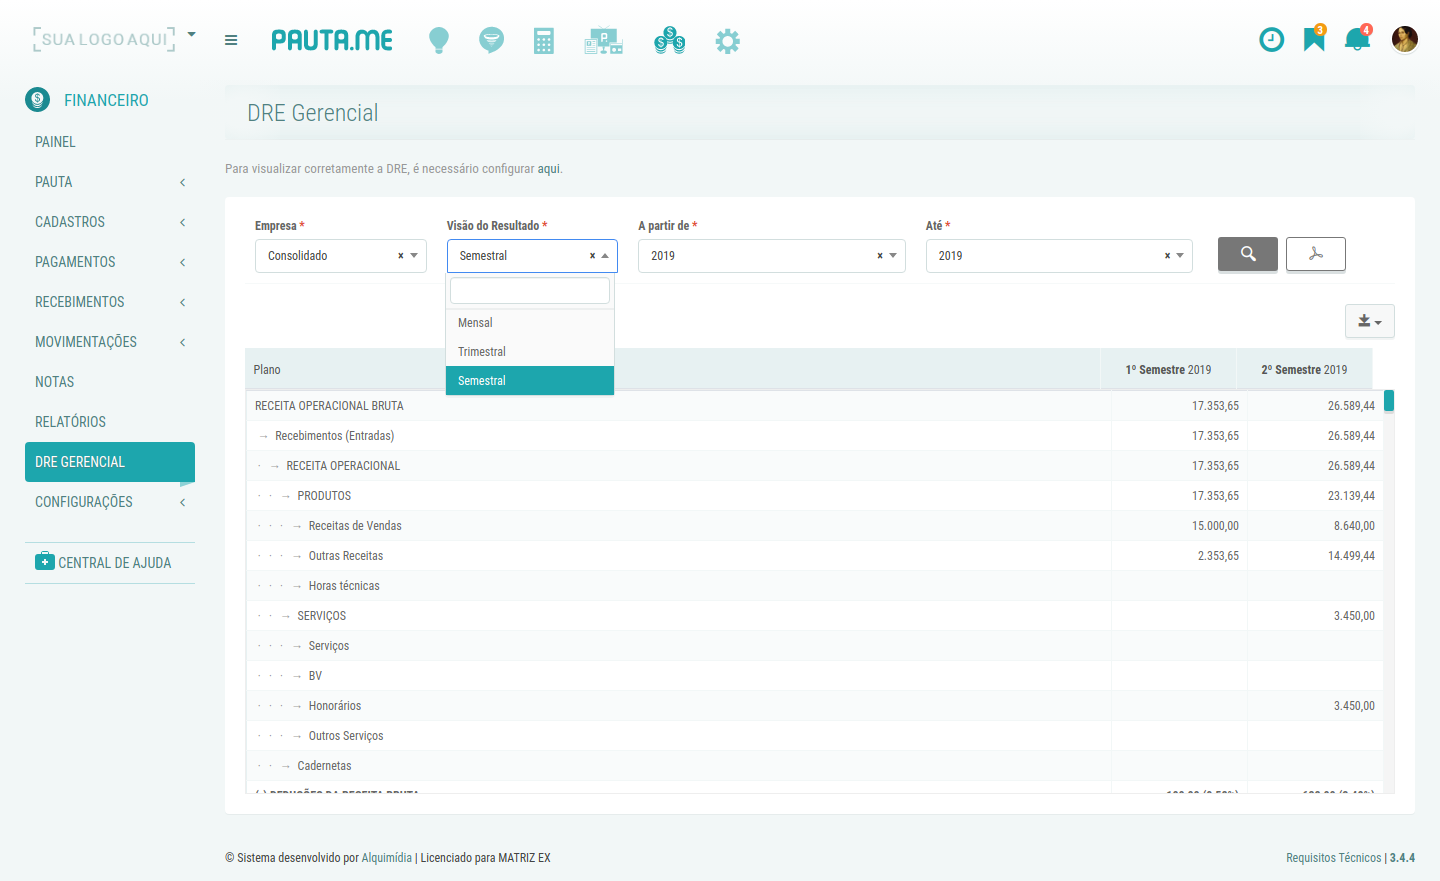Image resolution: width=1440 pixels, height=881 pixels.
Task: Click the dropdown search input field
Action: click(530, 290)
